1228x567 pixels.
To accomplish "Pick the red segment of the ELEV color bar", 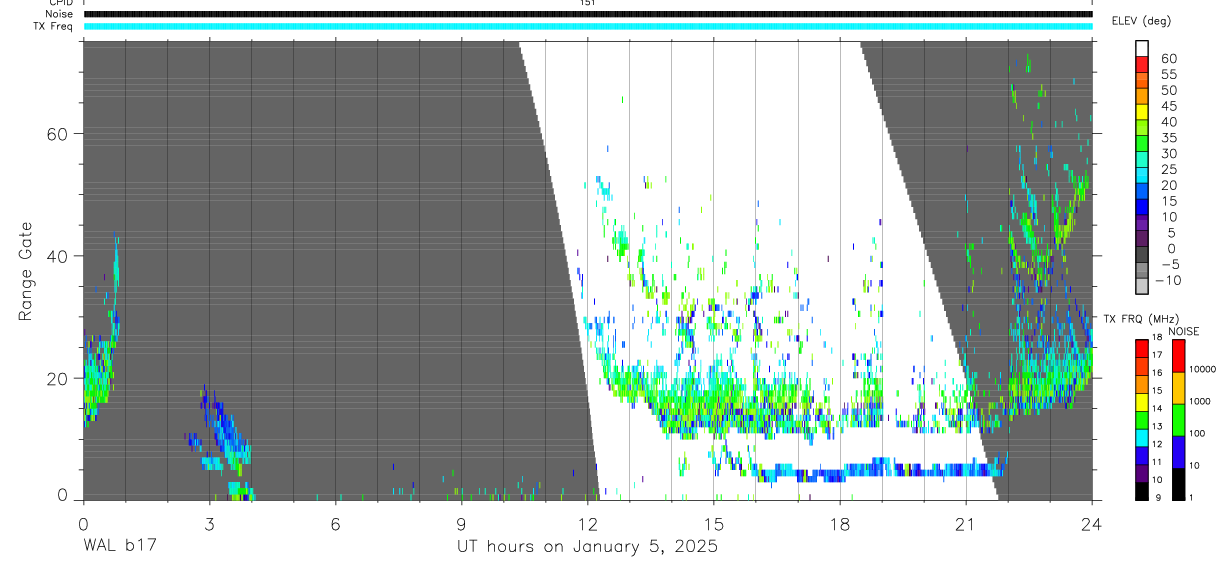I will (x=1143, y=64).
